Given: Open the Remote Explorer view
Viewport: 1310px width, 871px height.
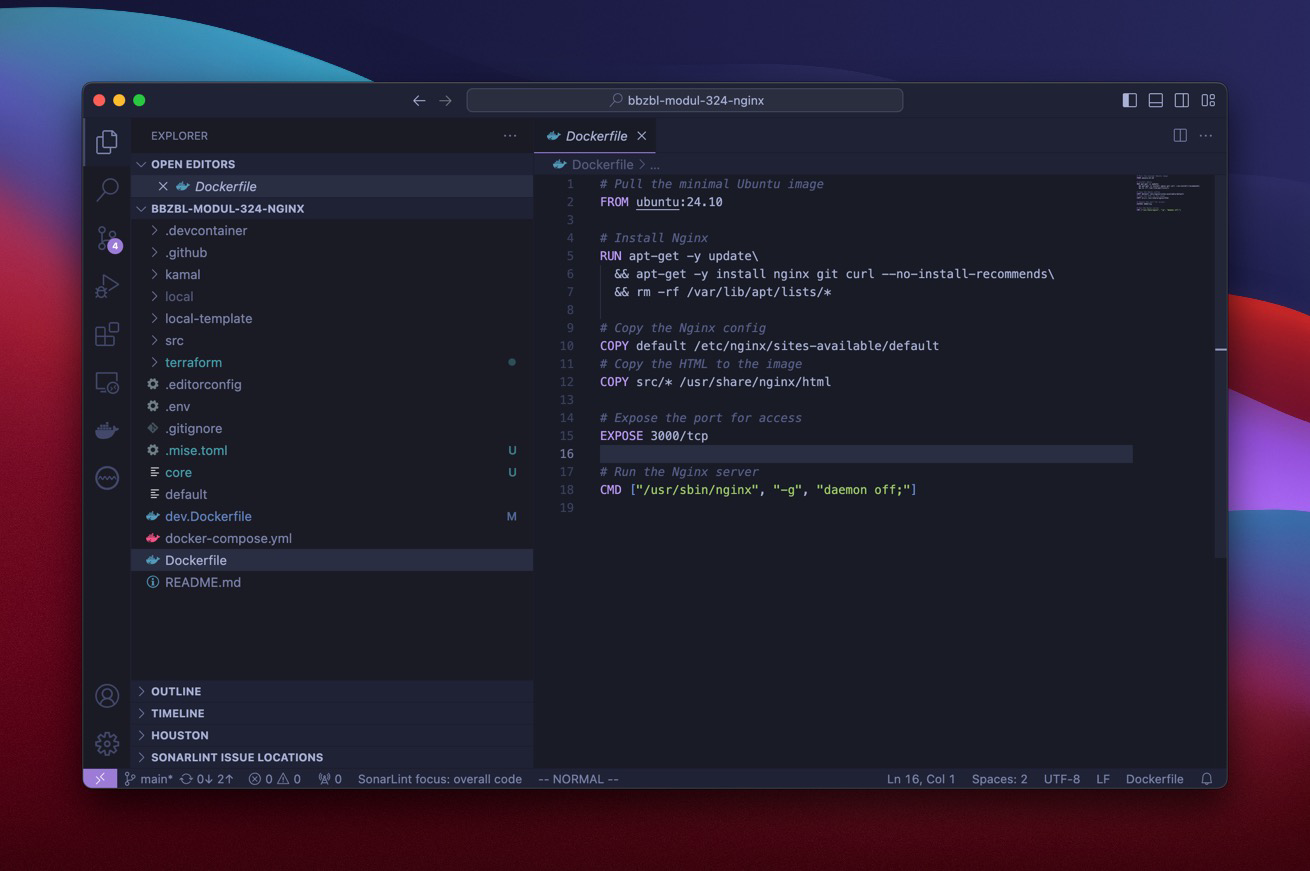Looking at the screenshot, I should click(x=107, y=383).
